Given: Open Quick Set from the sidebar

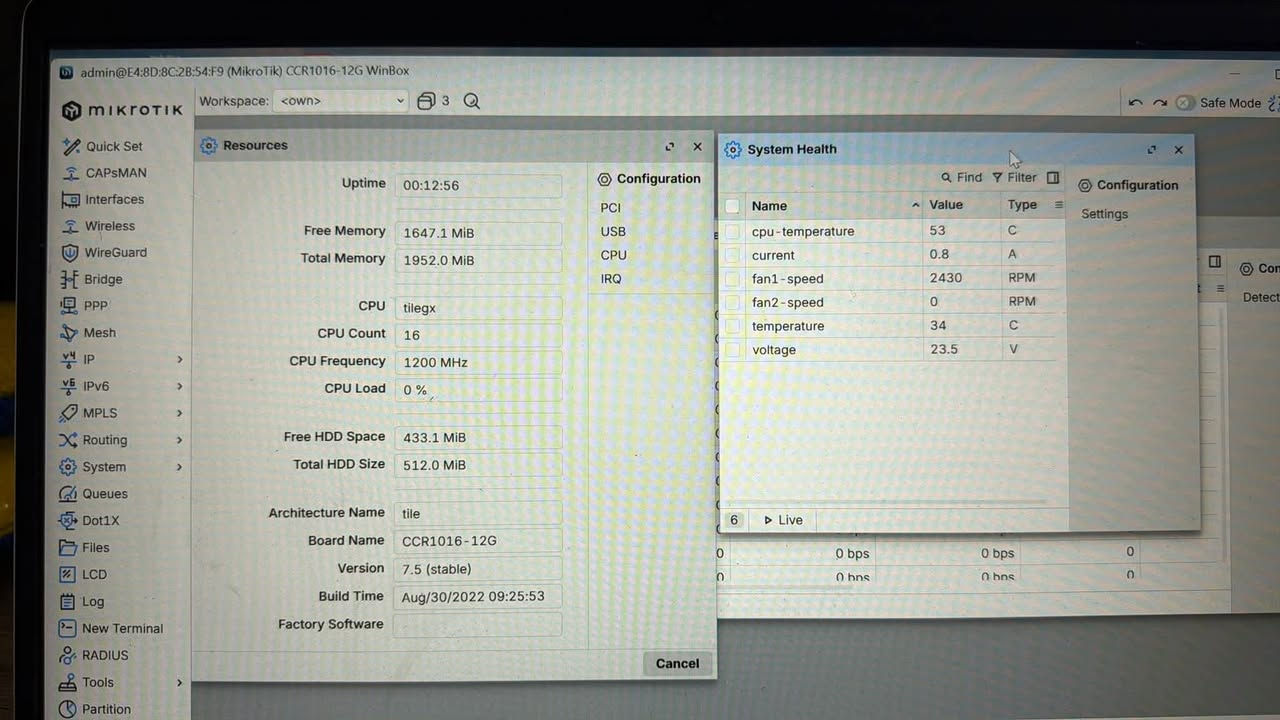Looking at the screenshot, I should 102,146.
